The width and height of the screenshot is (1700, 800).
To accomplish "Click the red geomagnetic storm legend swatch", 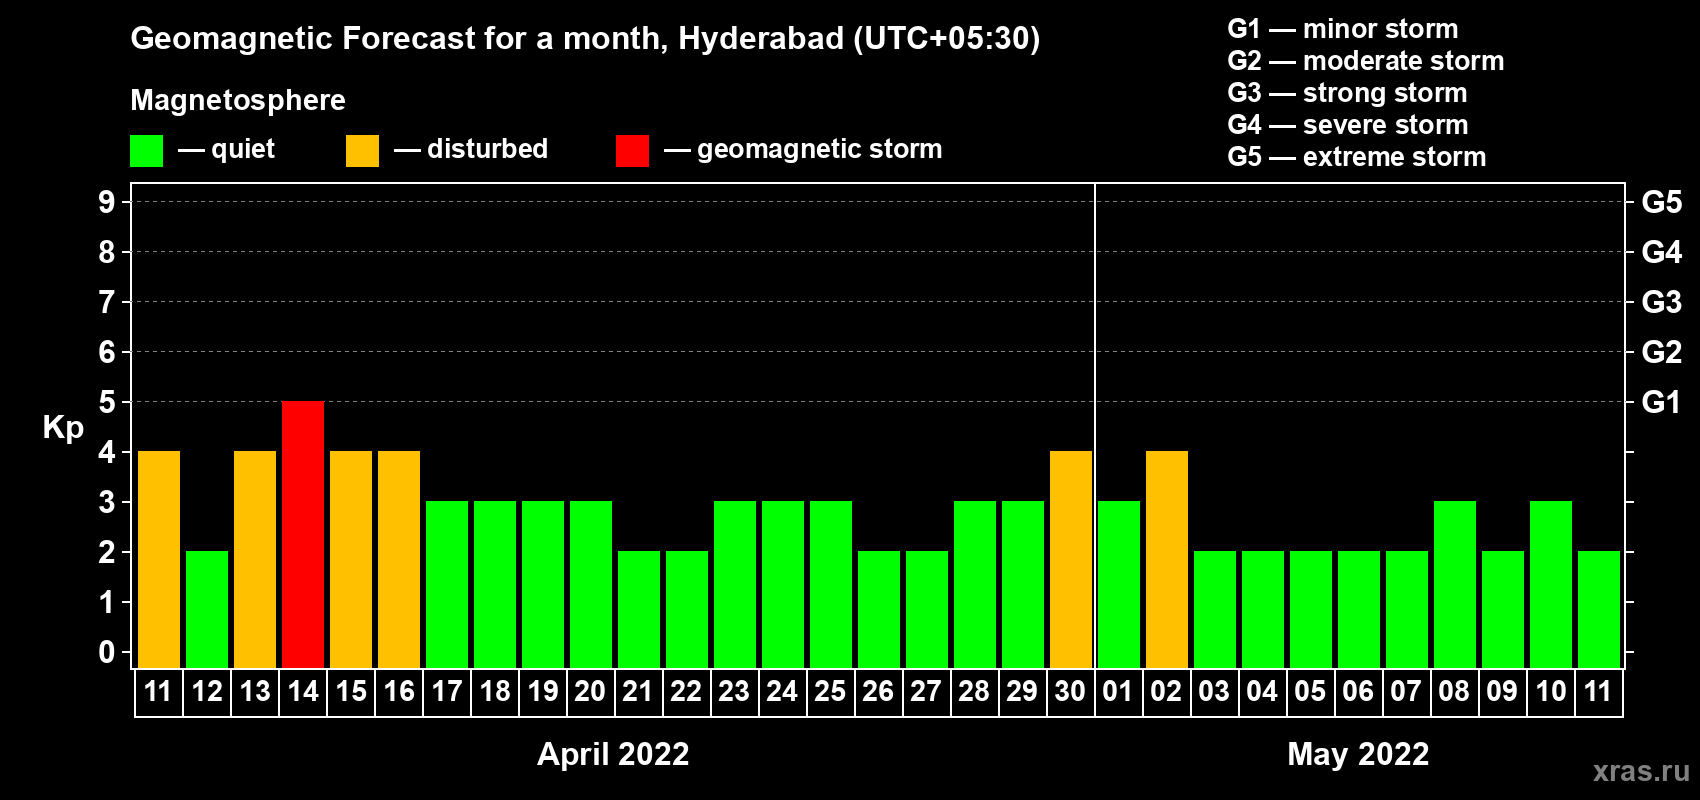I will 632,151.
